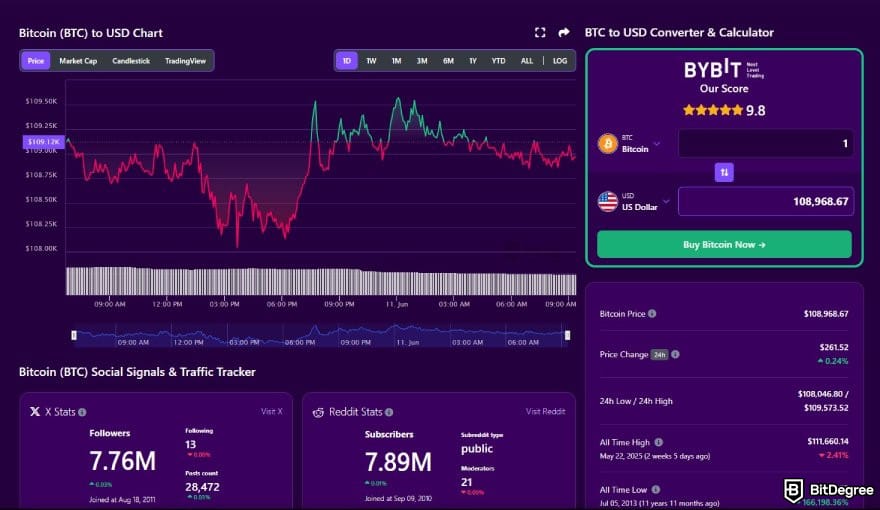880x510 pixels.
Task: Select the 1Y time range
Action: coord(473,61)
